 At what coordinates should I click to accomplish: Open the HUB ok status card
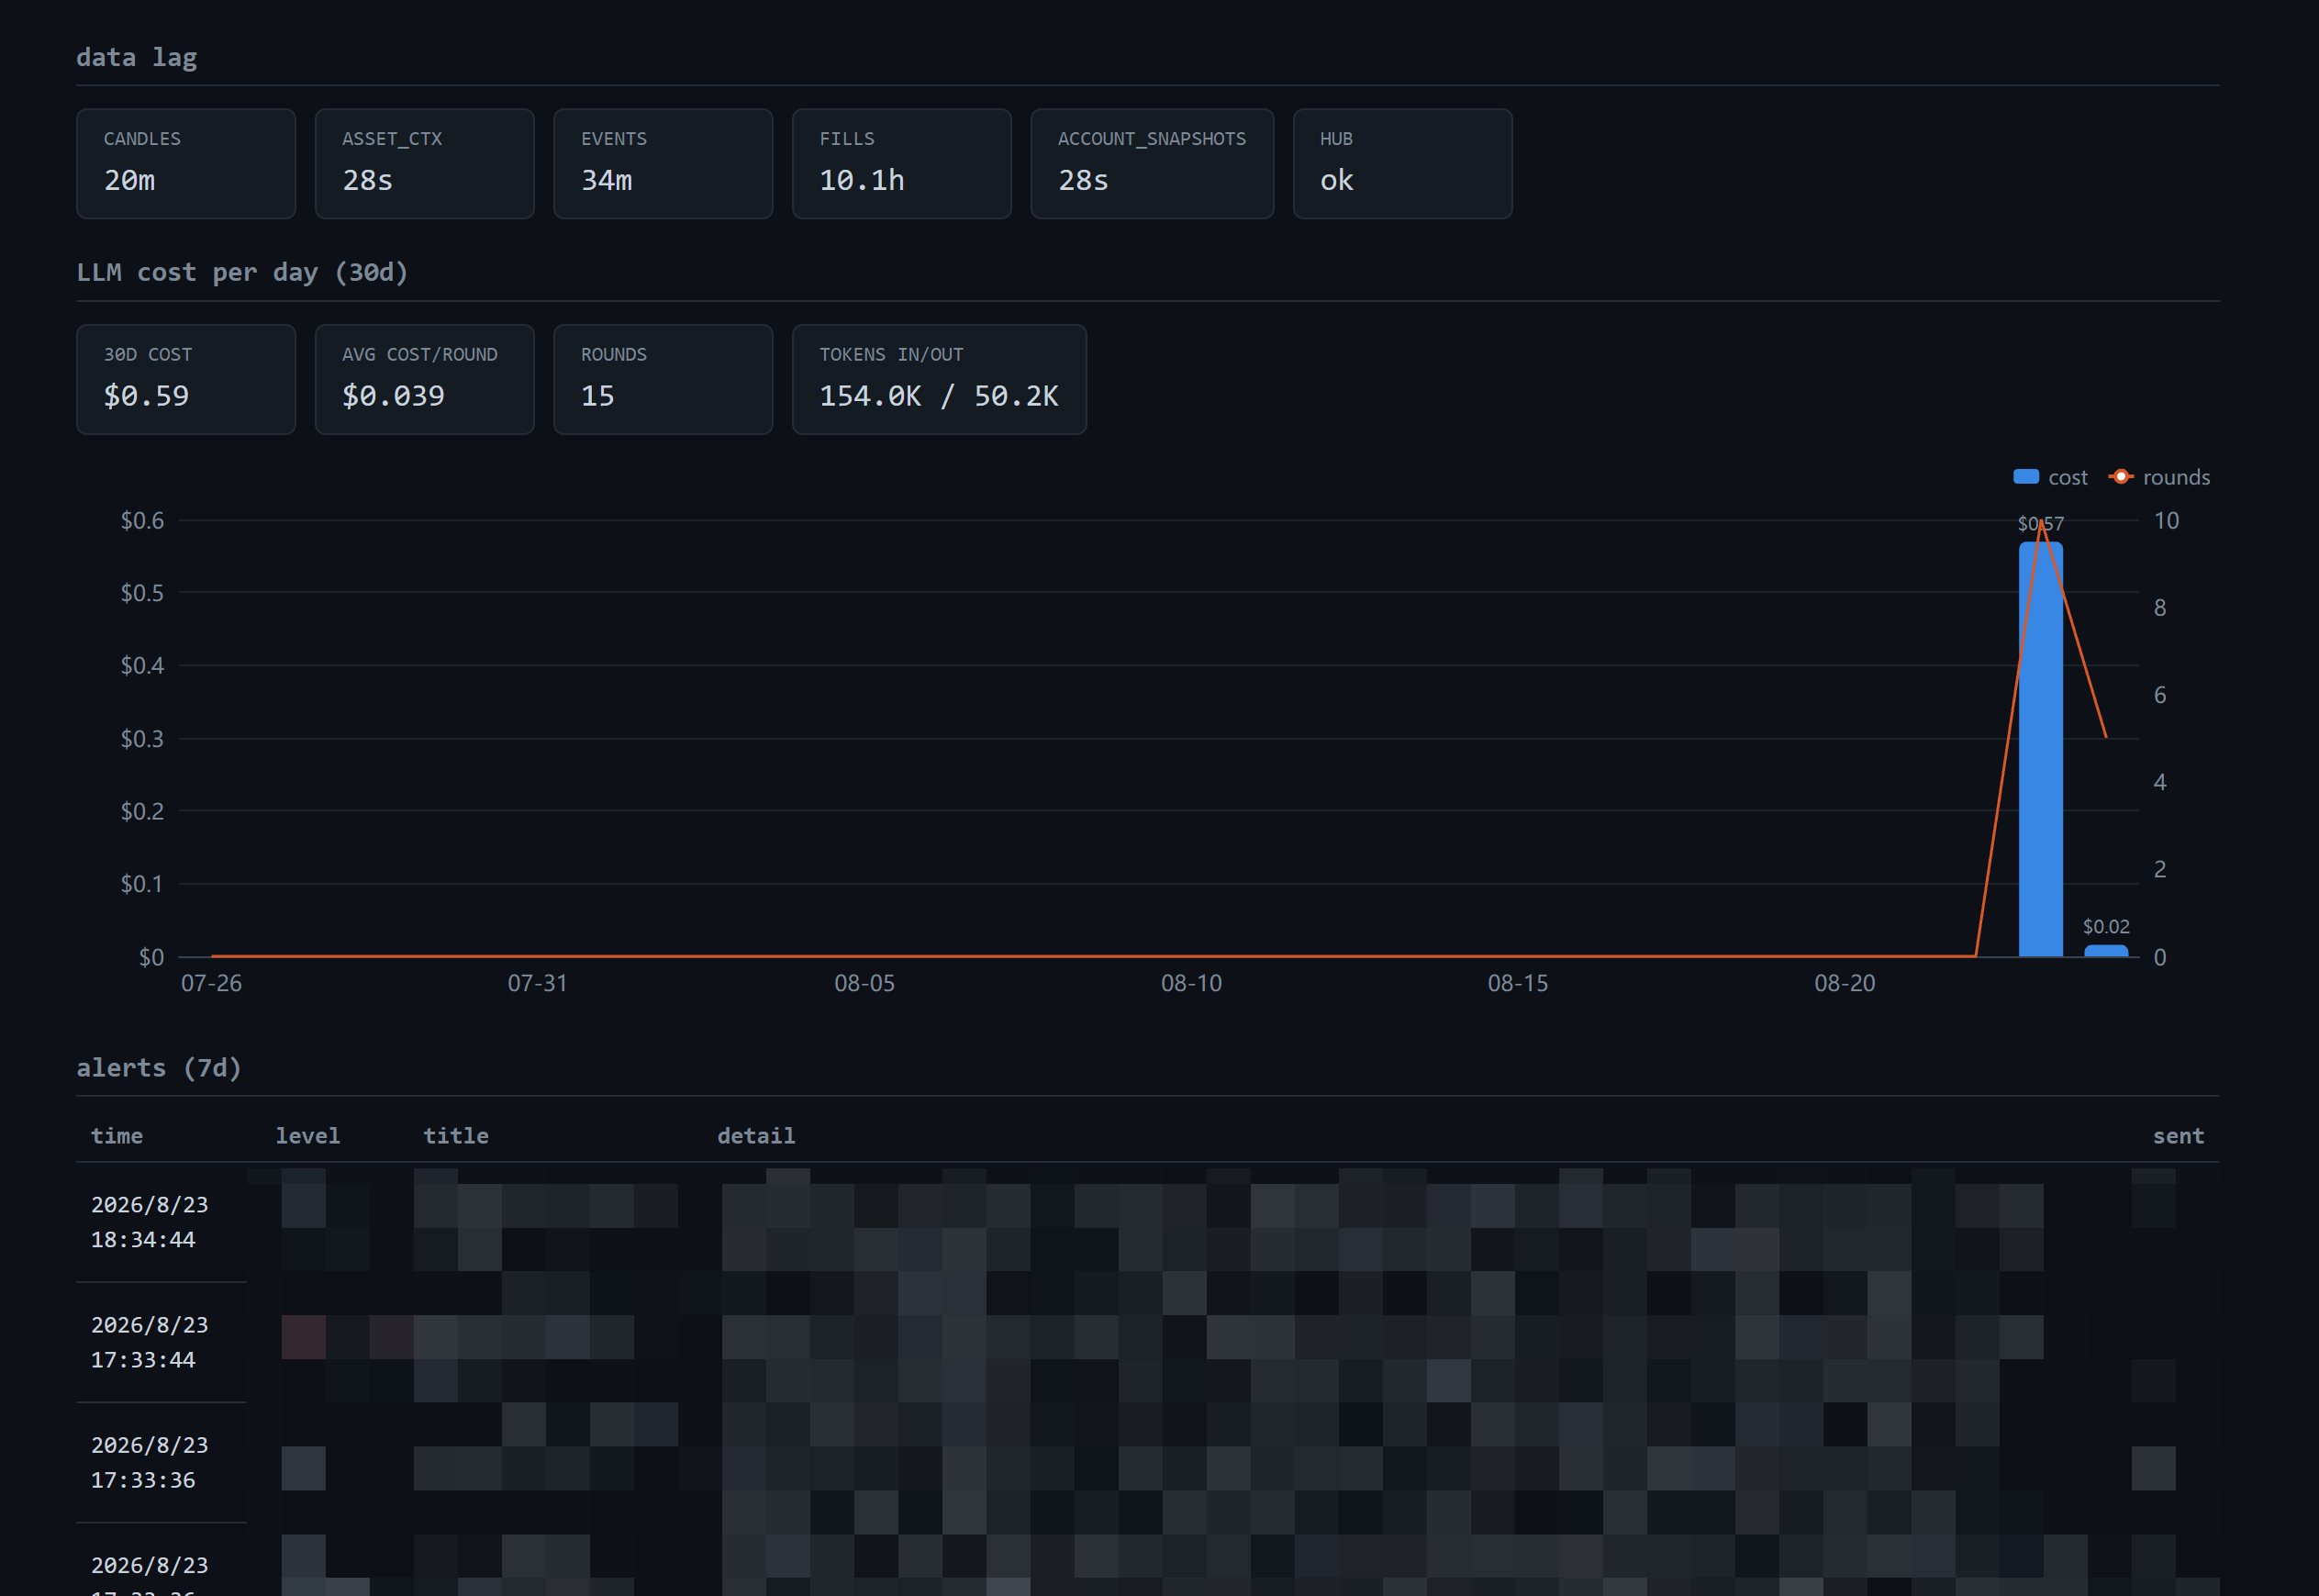click(1403, 164)
